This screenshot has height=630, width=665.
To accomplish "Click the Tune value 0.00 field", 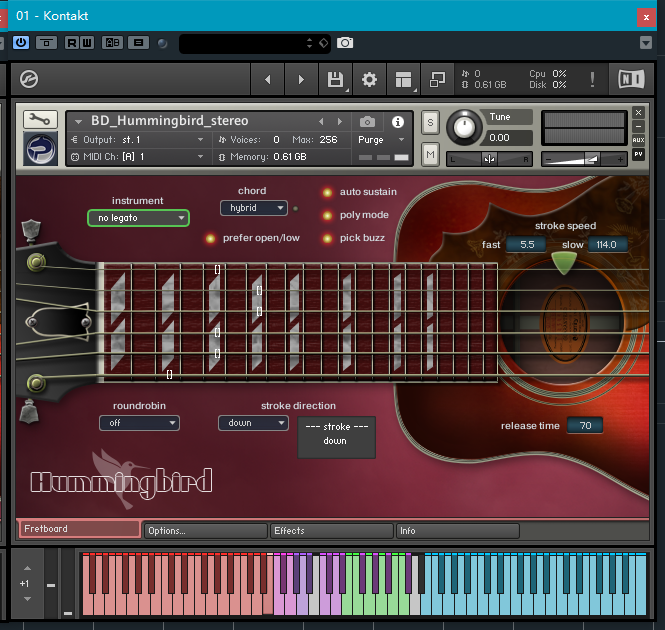I will click(x=508, y=138).
